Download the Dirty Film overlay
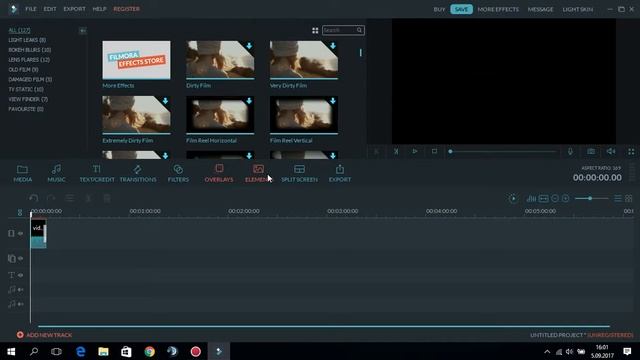The width and height of the screenshot is (640, 360). (249, 46)
